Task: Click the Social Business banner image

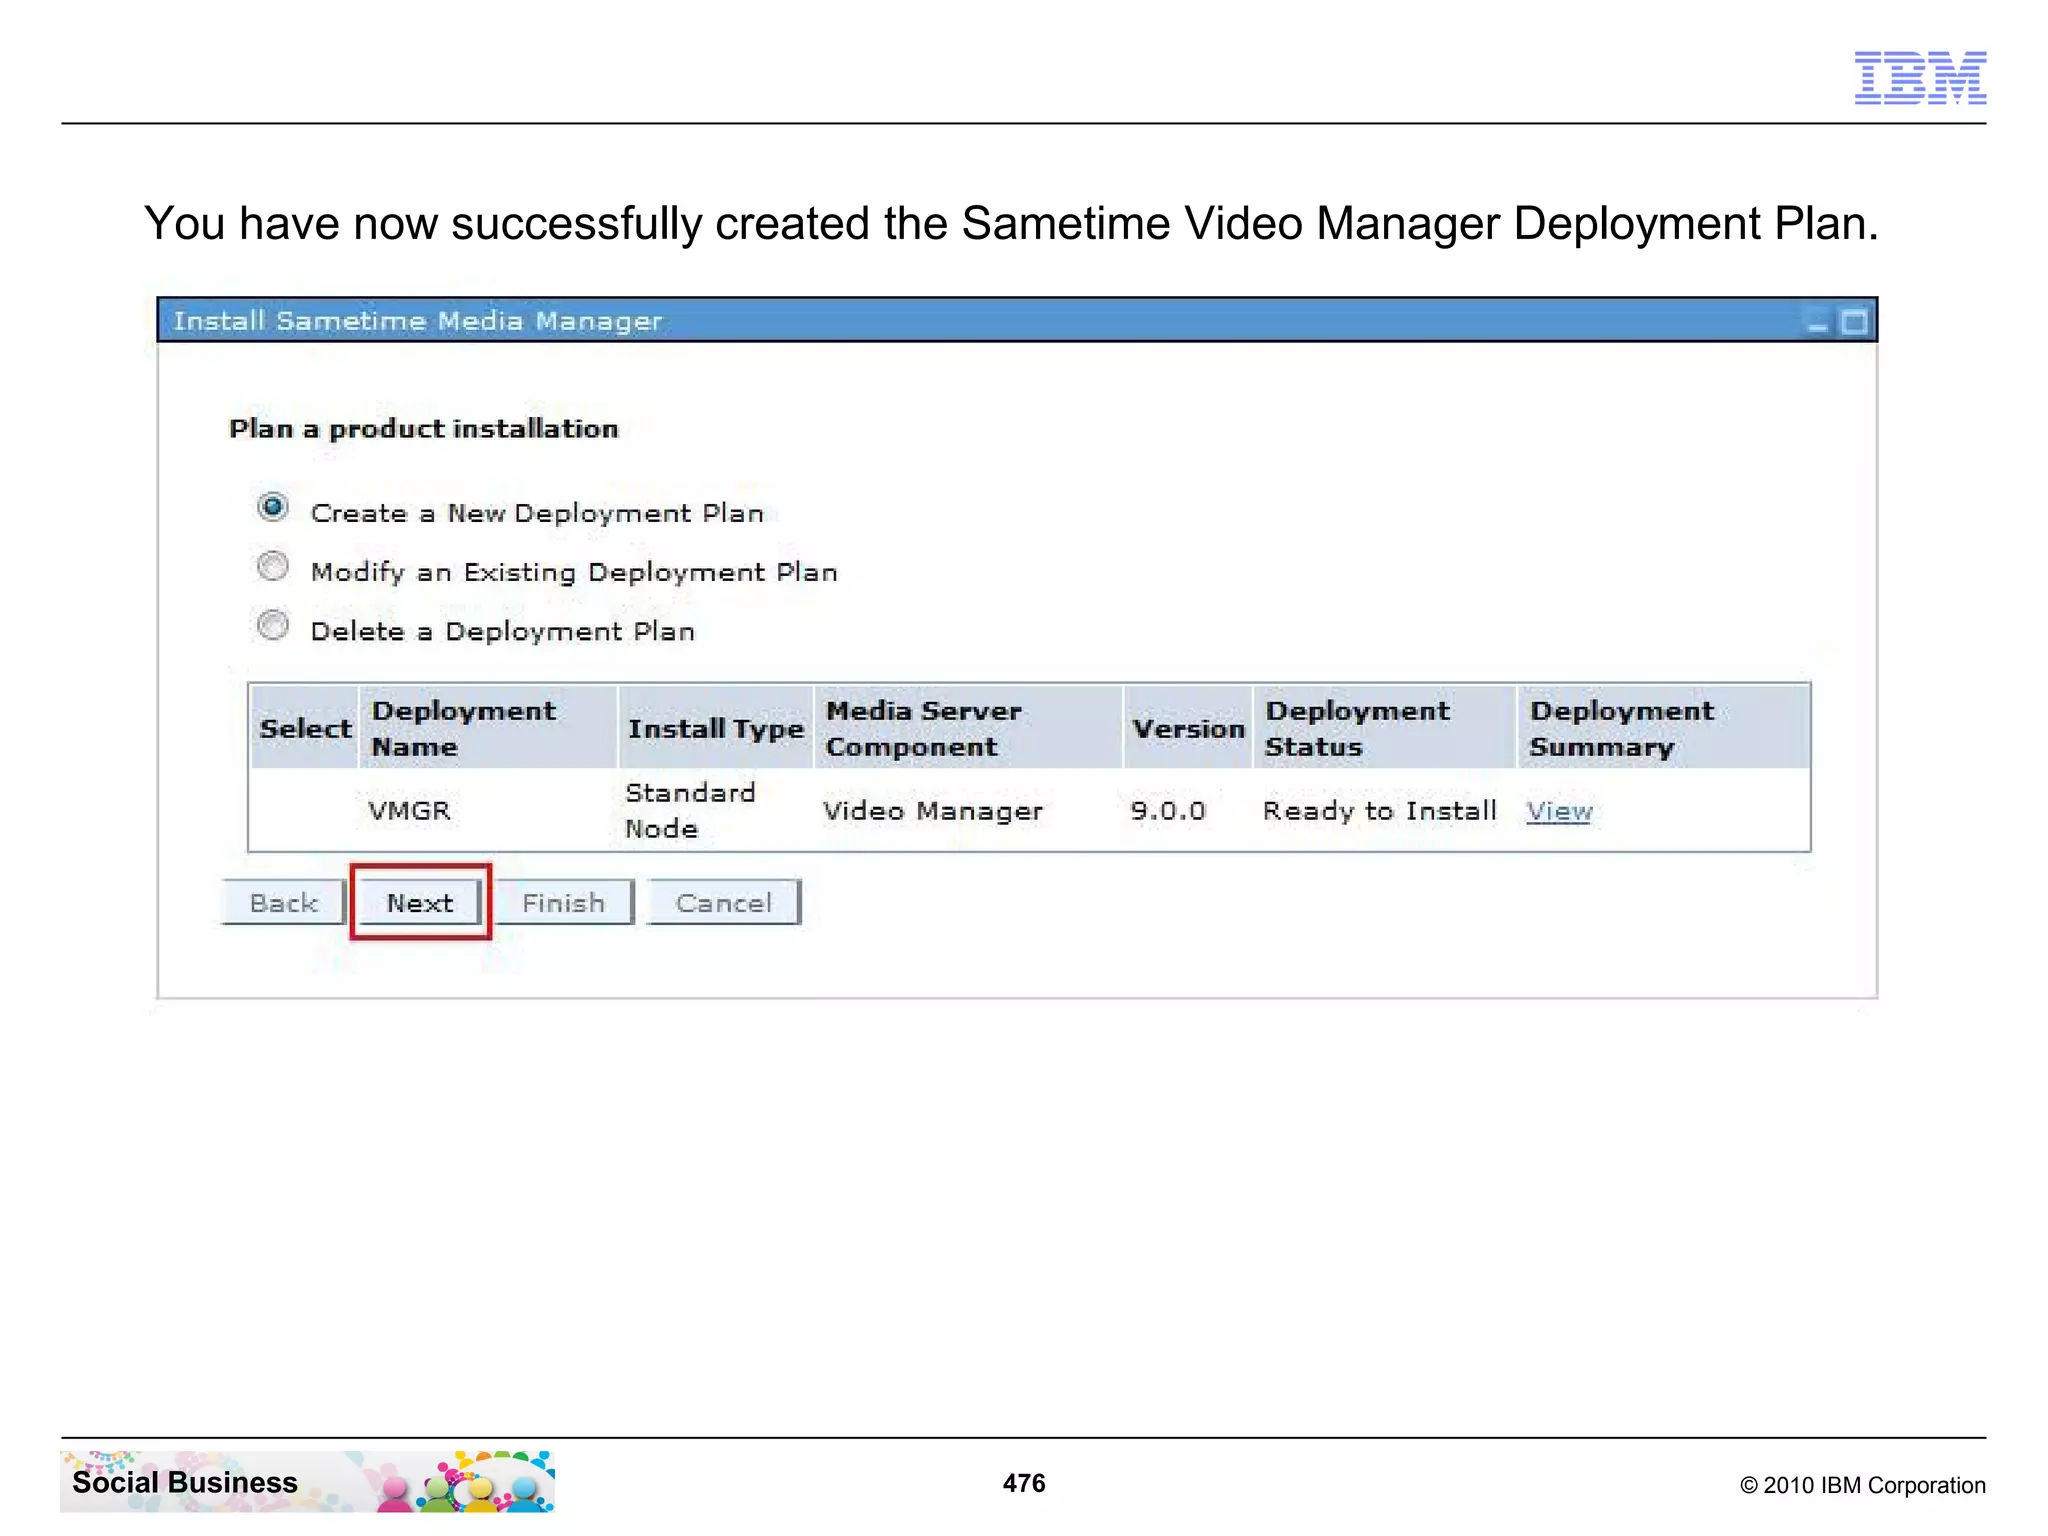Action: [x=308, y=1481]
